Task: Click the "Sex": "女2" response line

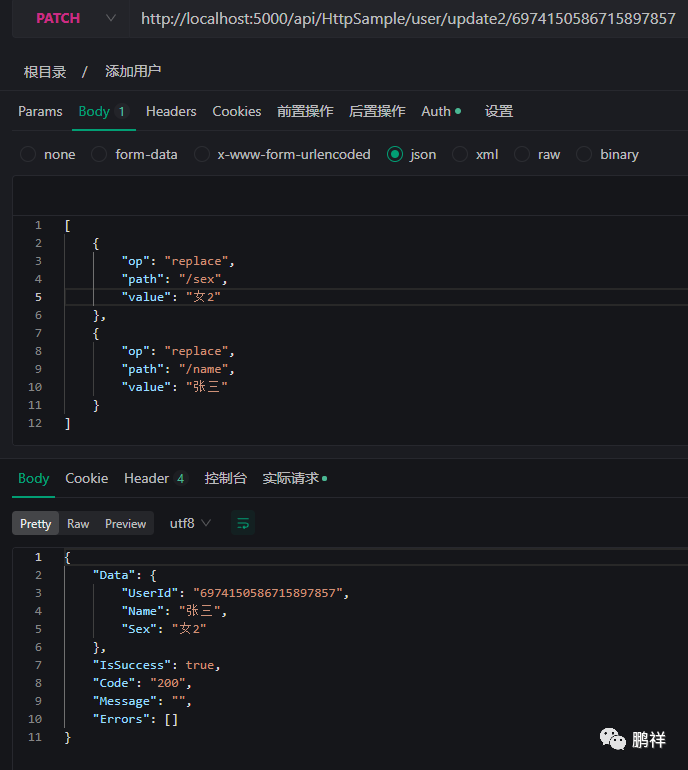Action: pos(164,629)
